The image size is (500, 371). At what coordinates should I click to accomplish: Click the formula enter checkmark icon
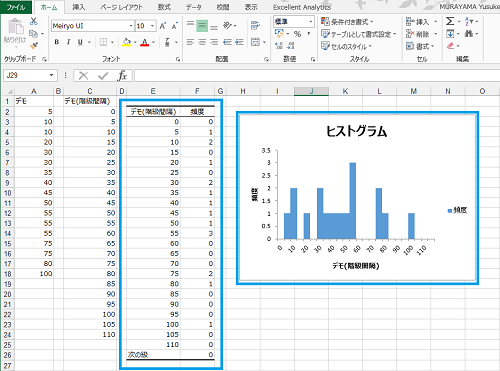coord(103,76)
